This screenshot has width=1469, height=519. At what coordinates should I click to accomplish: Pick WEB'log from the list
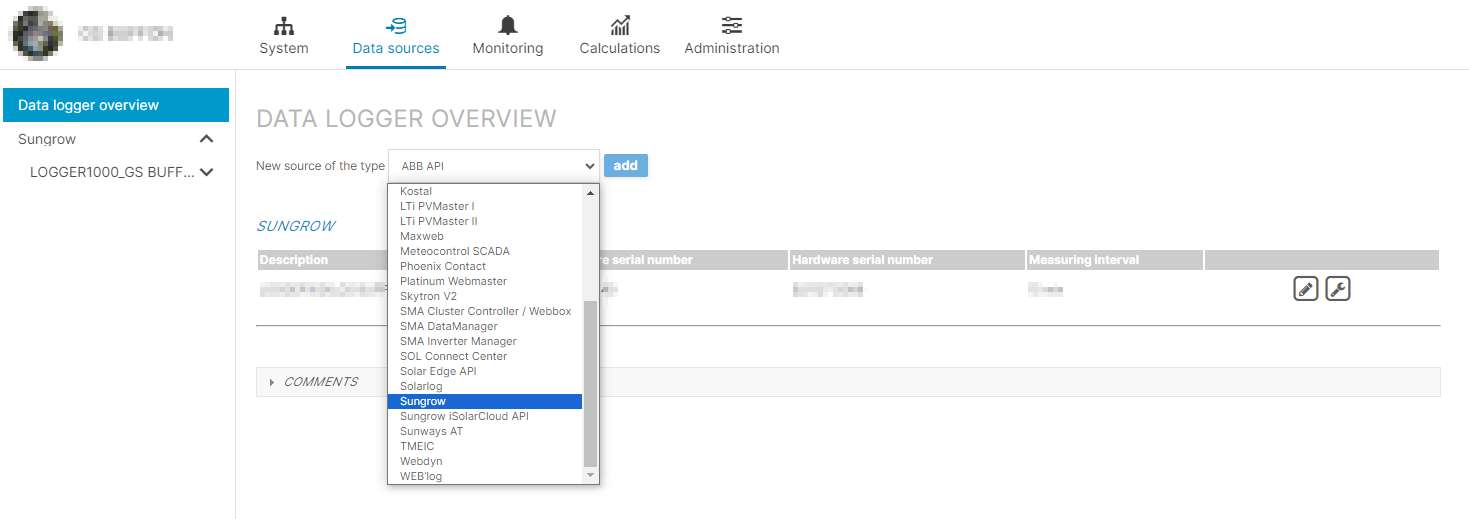(485, 476)
